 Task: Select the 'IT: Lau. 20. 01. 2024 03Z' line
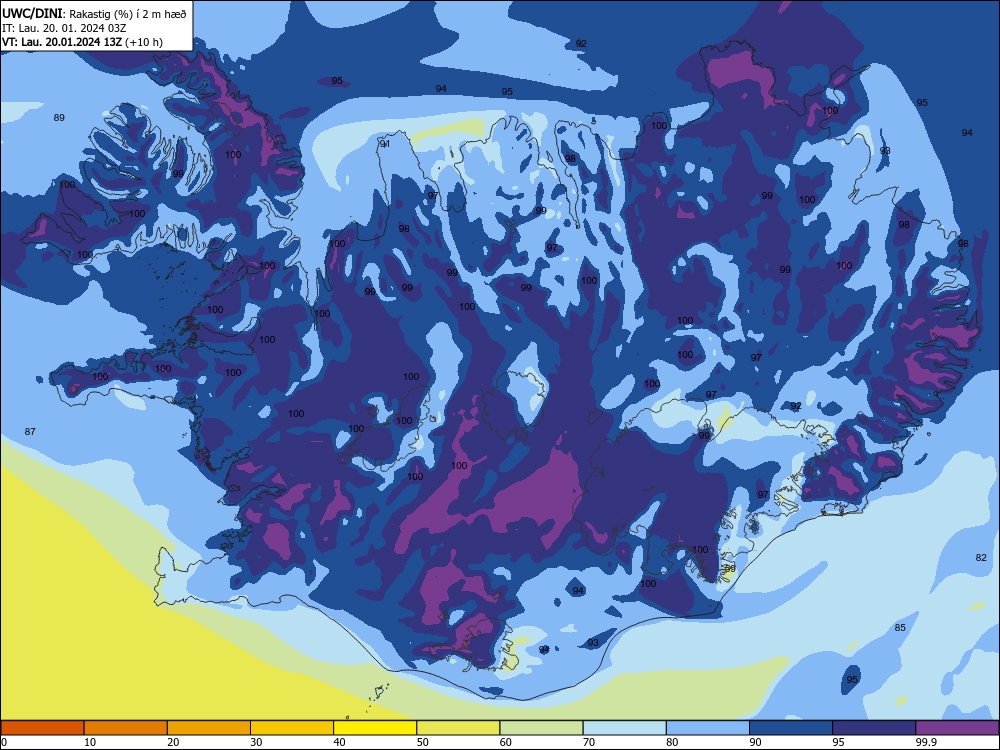coord(64,28)
